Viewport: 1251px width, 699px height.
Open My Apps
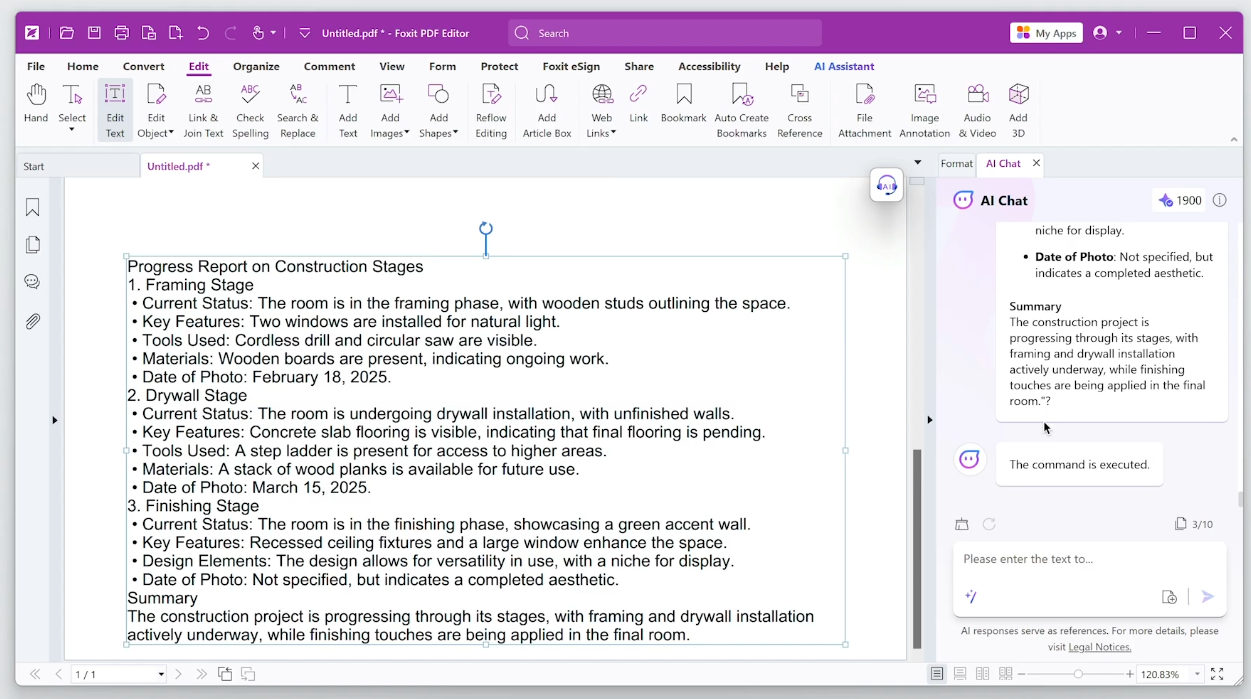click(x=1046, y=33)
